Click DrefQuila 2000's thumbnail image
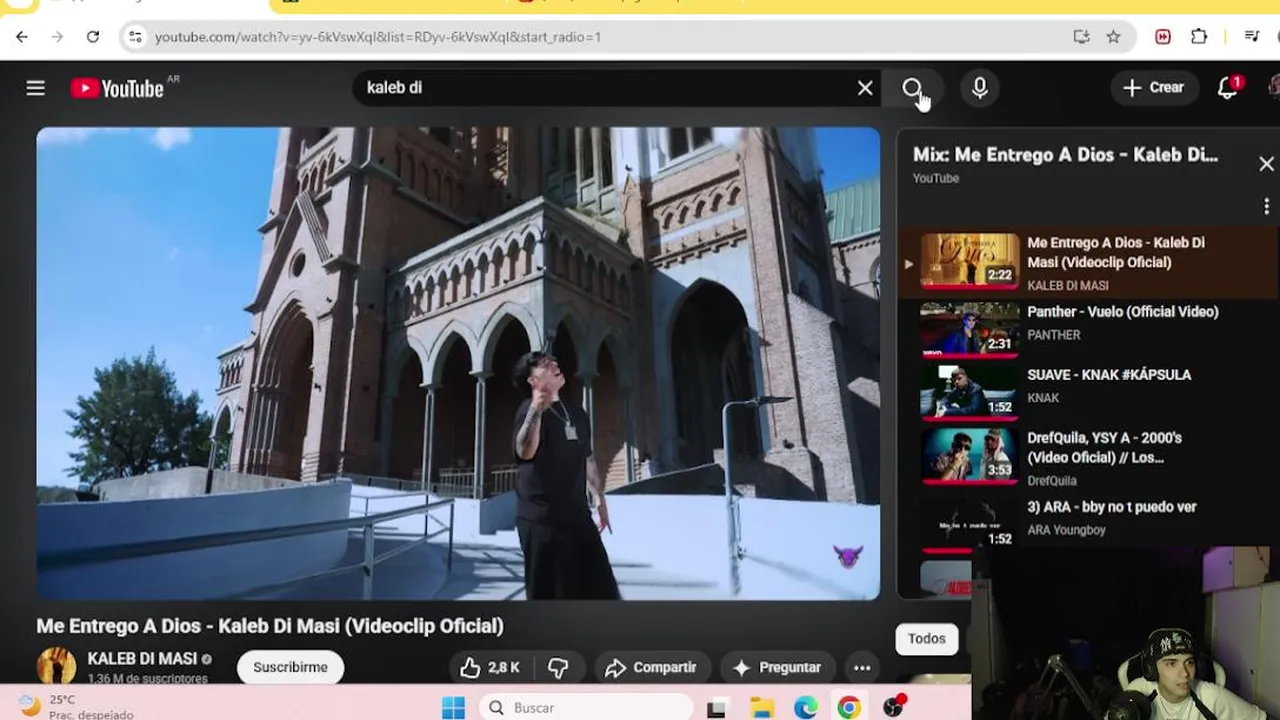 [x=970, y=456]
